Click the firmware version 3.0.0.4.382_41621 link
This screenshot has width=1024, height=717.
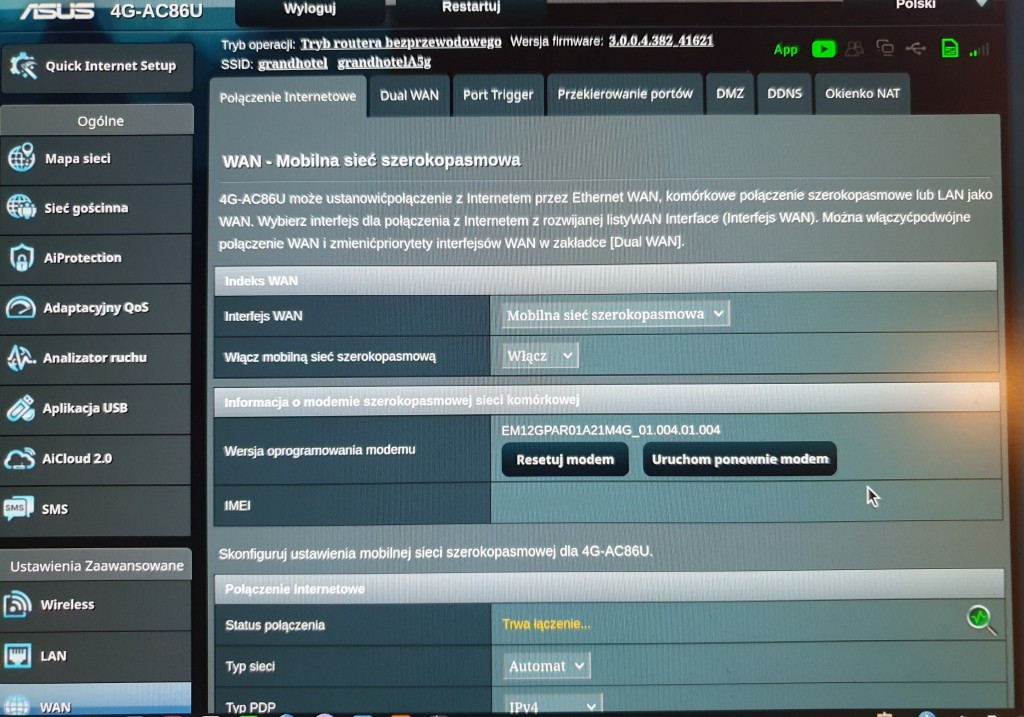pyautogui.click(x=660, y=42)
